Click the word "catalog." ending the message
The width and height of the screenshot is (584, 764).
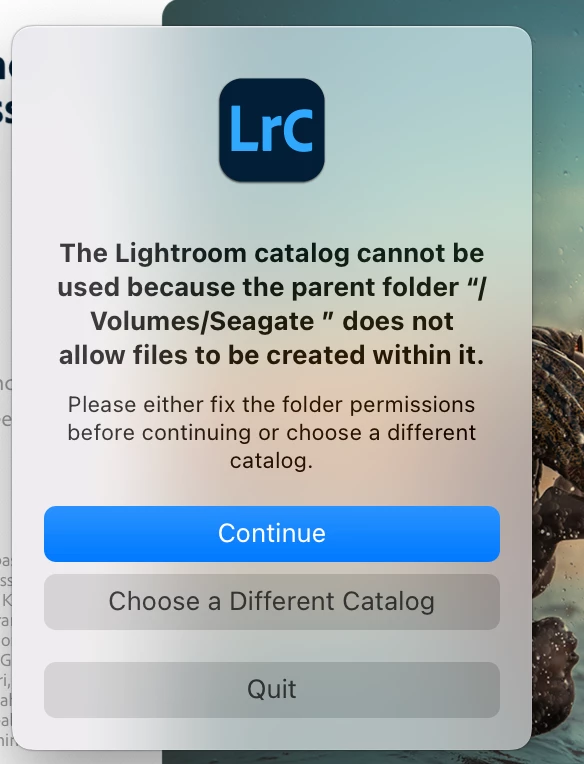271,461
